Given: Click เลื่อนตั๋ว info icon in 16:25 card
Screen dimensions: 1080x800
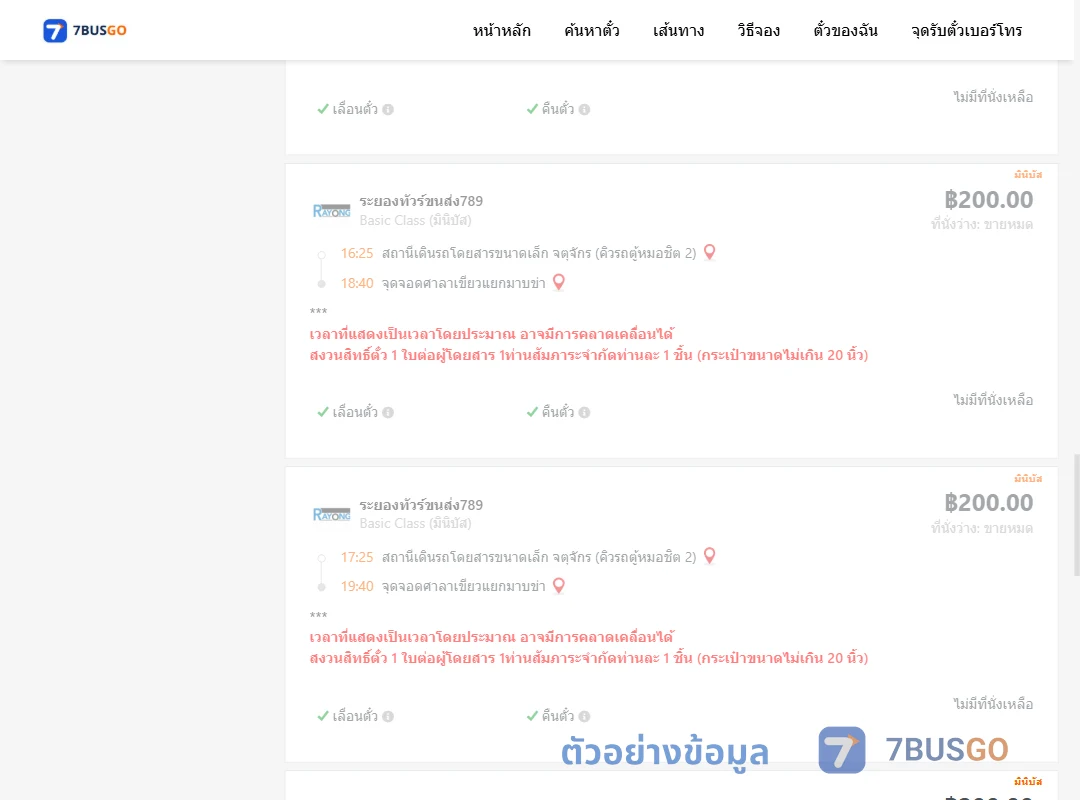Looking at the screenshot, I should pos(388,413).
